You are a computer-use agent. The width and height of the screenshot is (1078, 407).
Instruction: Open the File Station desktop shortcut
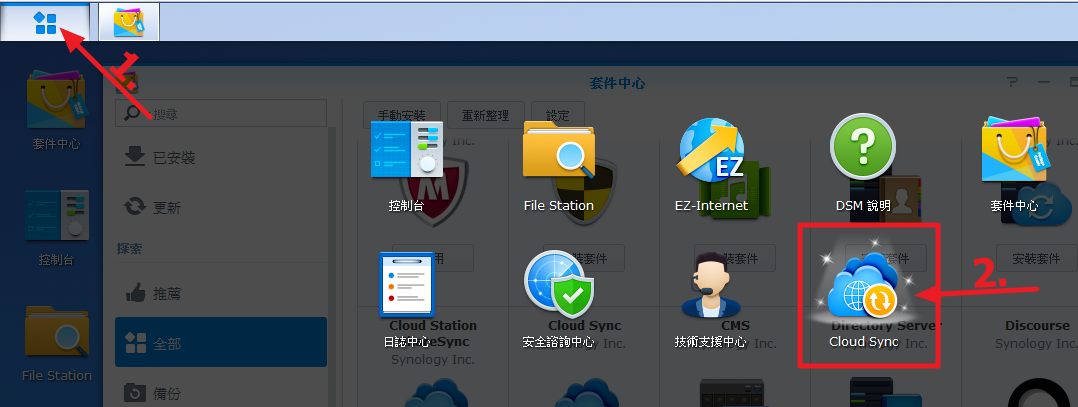pos(56,344)
